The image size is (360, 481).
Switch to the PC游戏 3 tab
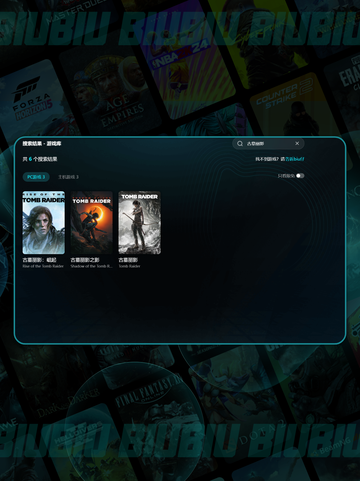36,177
